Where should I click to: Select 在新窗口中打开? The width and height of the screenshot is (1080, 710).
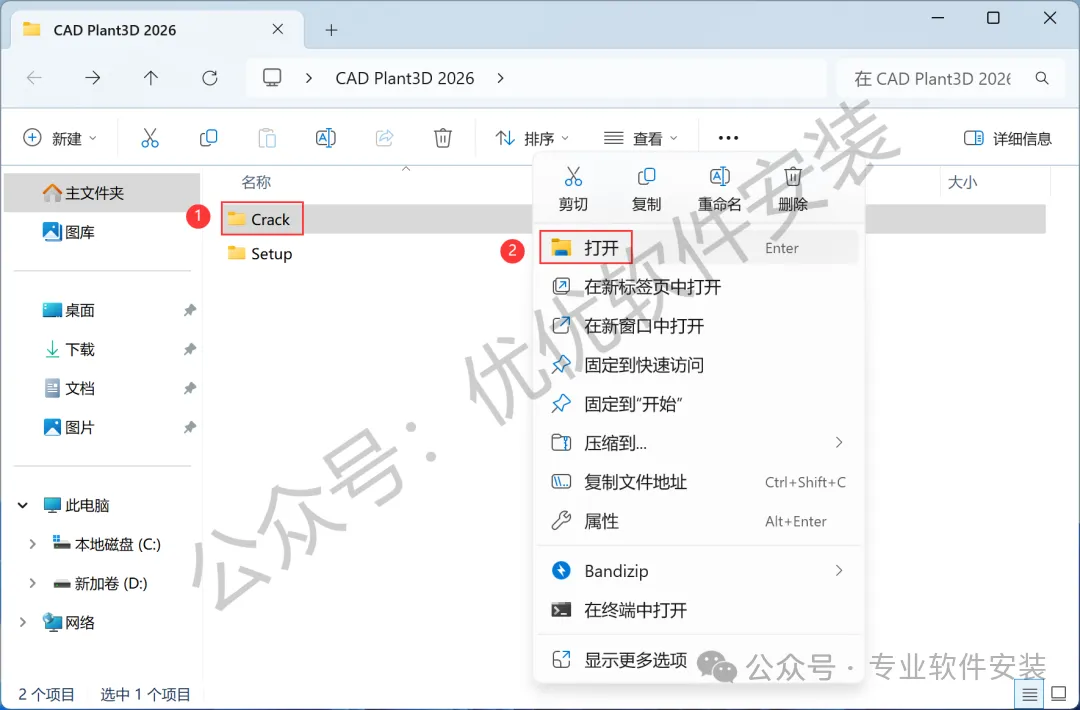[698, 326]
